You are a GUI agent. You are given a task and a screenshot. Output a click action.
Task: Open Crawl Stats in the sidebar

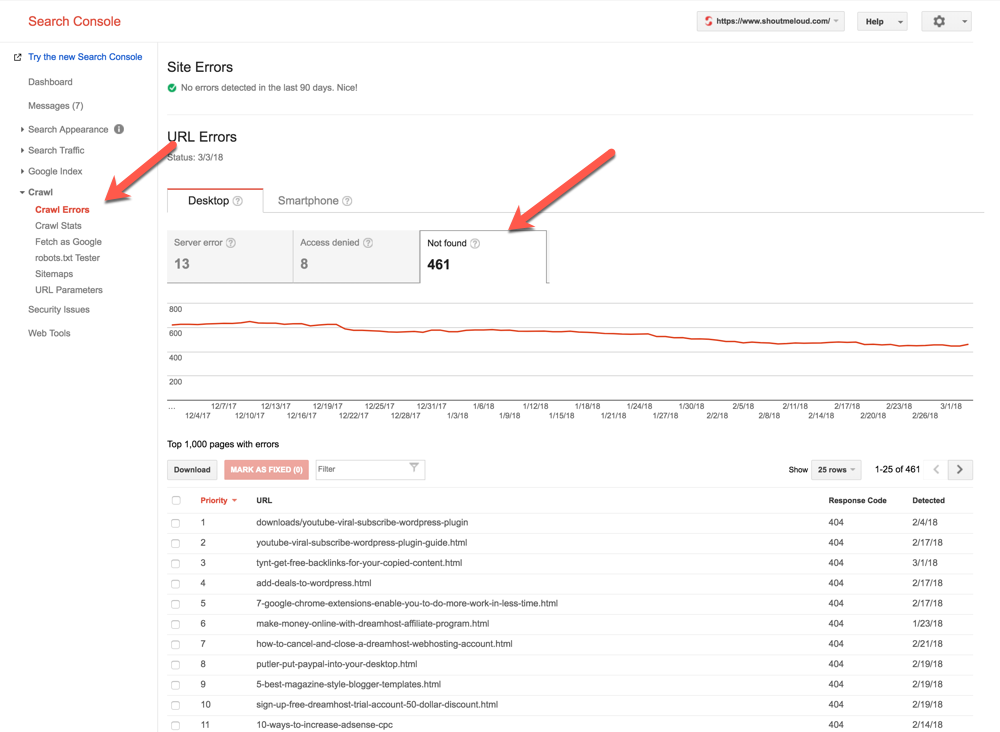58,226
